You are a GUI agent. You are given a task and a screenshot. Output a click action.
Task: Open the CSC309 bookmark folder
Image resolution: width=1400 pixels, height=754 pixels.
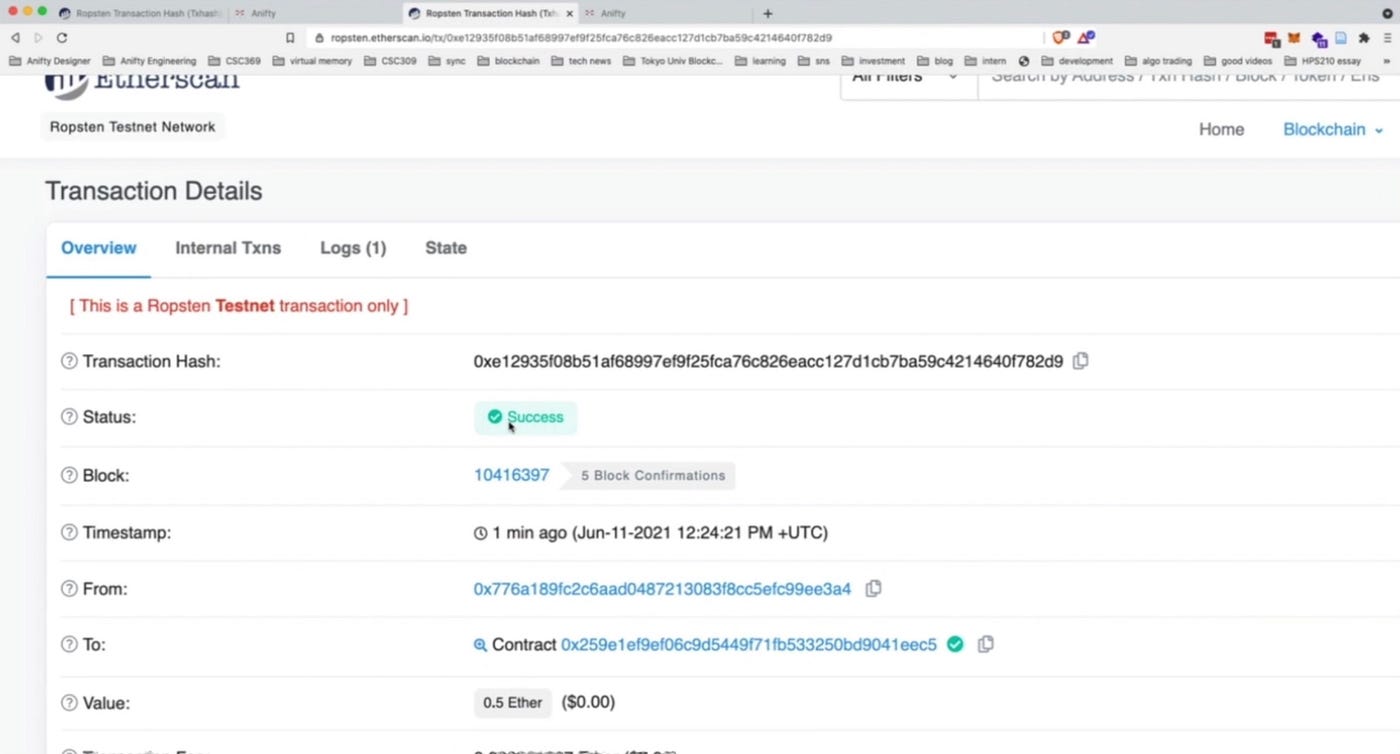click(390, 61)
